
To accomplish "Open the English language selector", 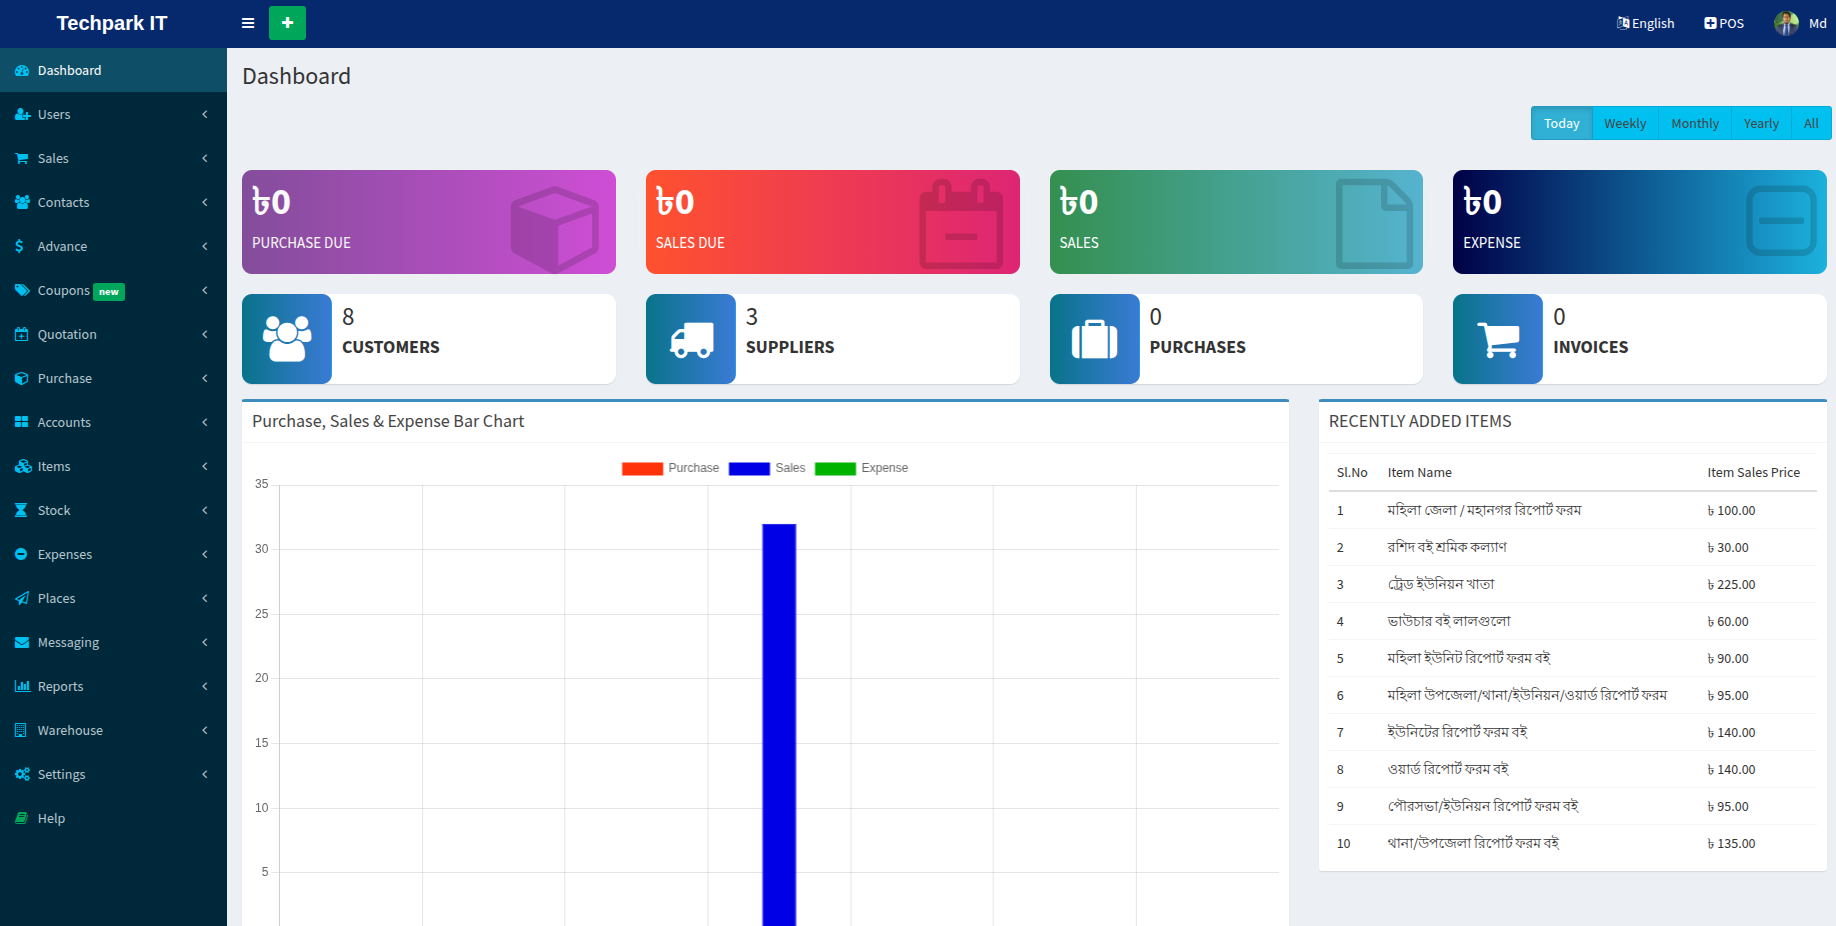I will tap(1645, 22).
